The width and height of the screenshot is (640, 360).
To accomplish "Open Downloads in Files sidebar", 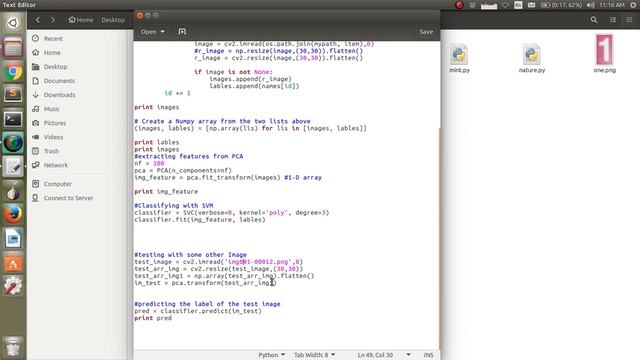I will [x=59, y=95].
